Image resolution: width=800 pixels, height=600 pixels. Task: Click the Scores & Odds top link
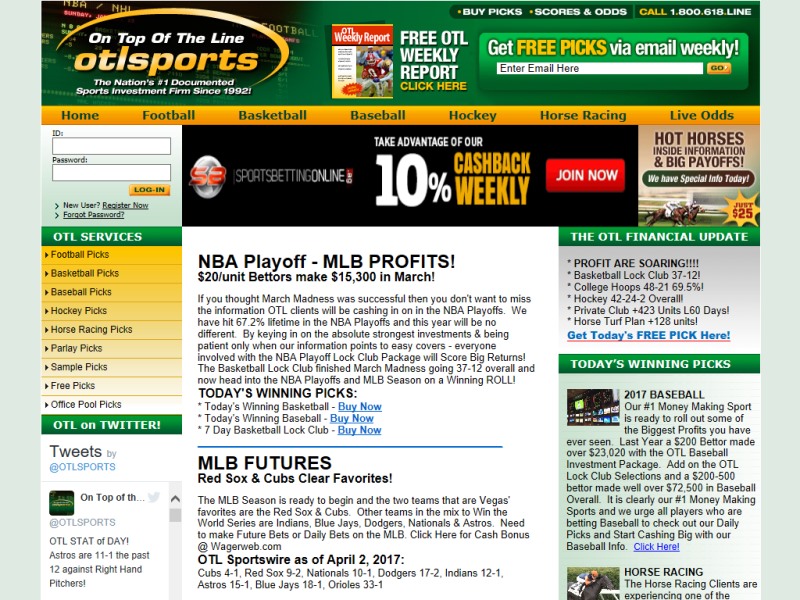(578, 12)
